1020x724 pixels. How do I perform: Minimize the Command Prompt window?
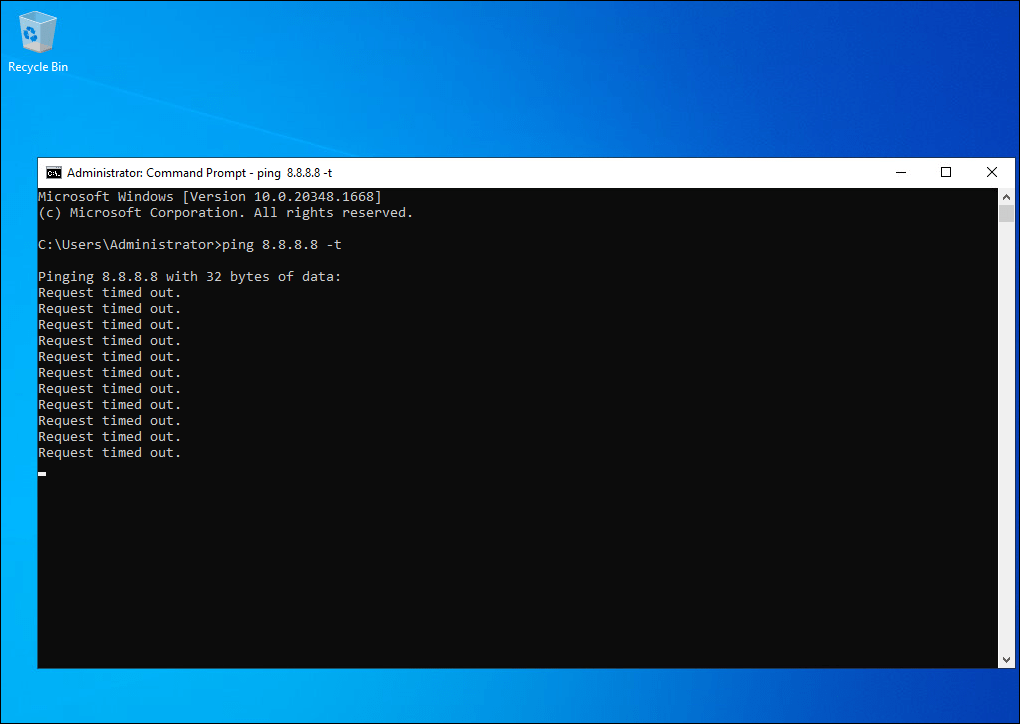(900, 173)
